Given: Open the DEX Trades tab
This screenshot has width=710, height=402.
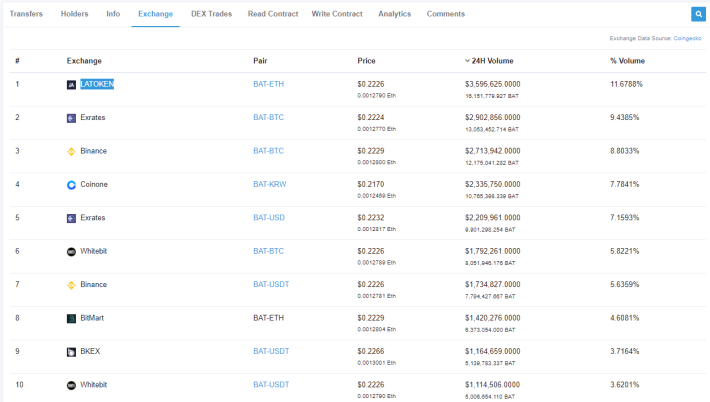Looking at the screenshot, I should pyautogui.click(x=211, y=14).
